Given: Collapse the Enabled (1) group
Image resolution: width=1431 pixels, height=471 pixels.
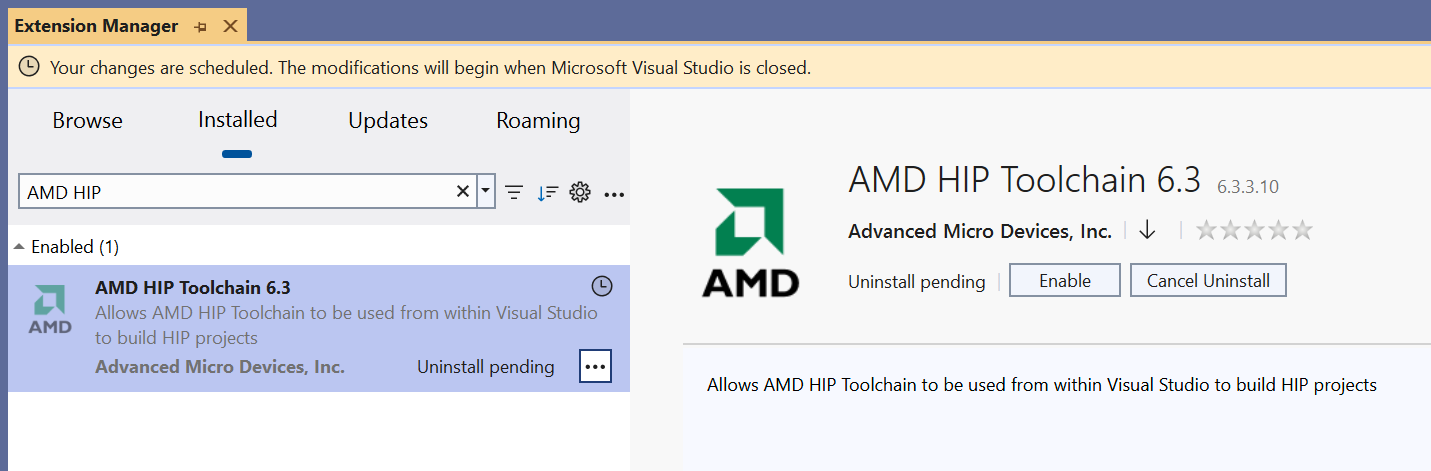Looking at the screenshot, I should coord(20,247).
